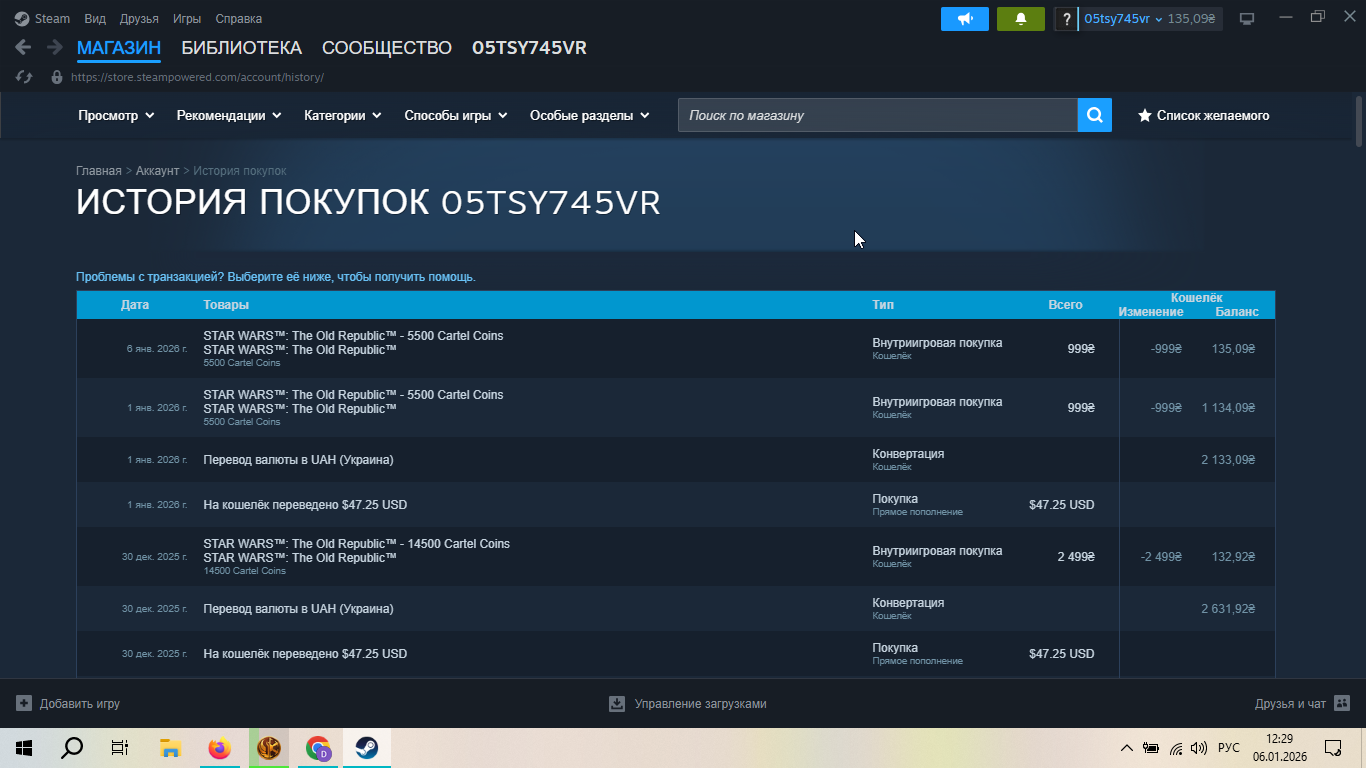Show hidden tray icons chevron
Viewport: 1366px width, 768px height.
1127,748
